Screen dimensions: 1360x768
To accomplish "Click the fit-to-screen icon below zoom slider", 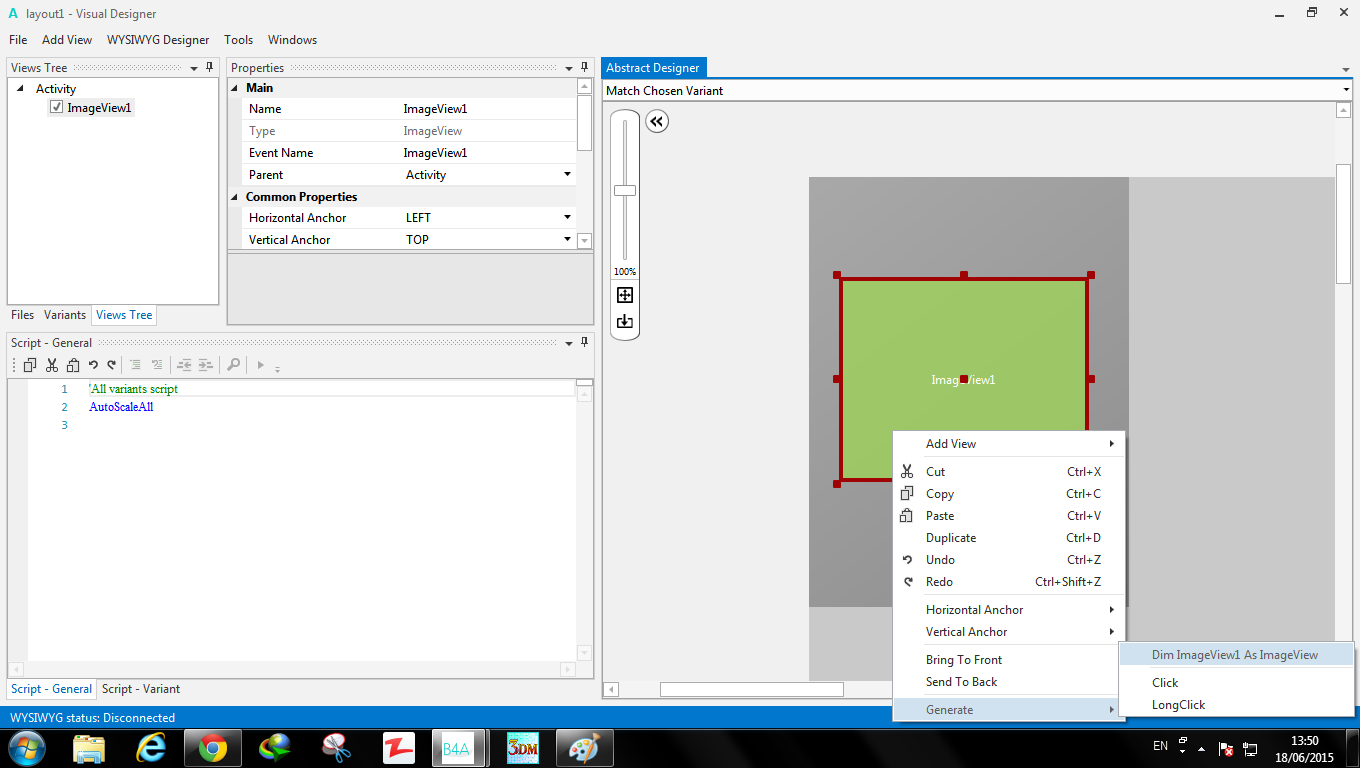I will [x=625, y=295].
